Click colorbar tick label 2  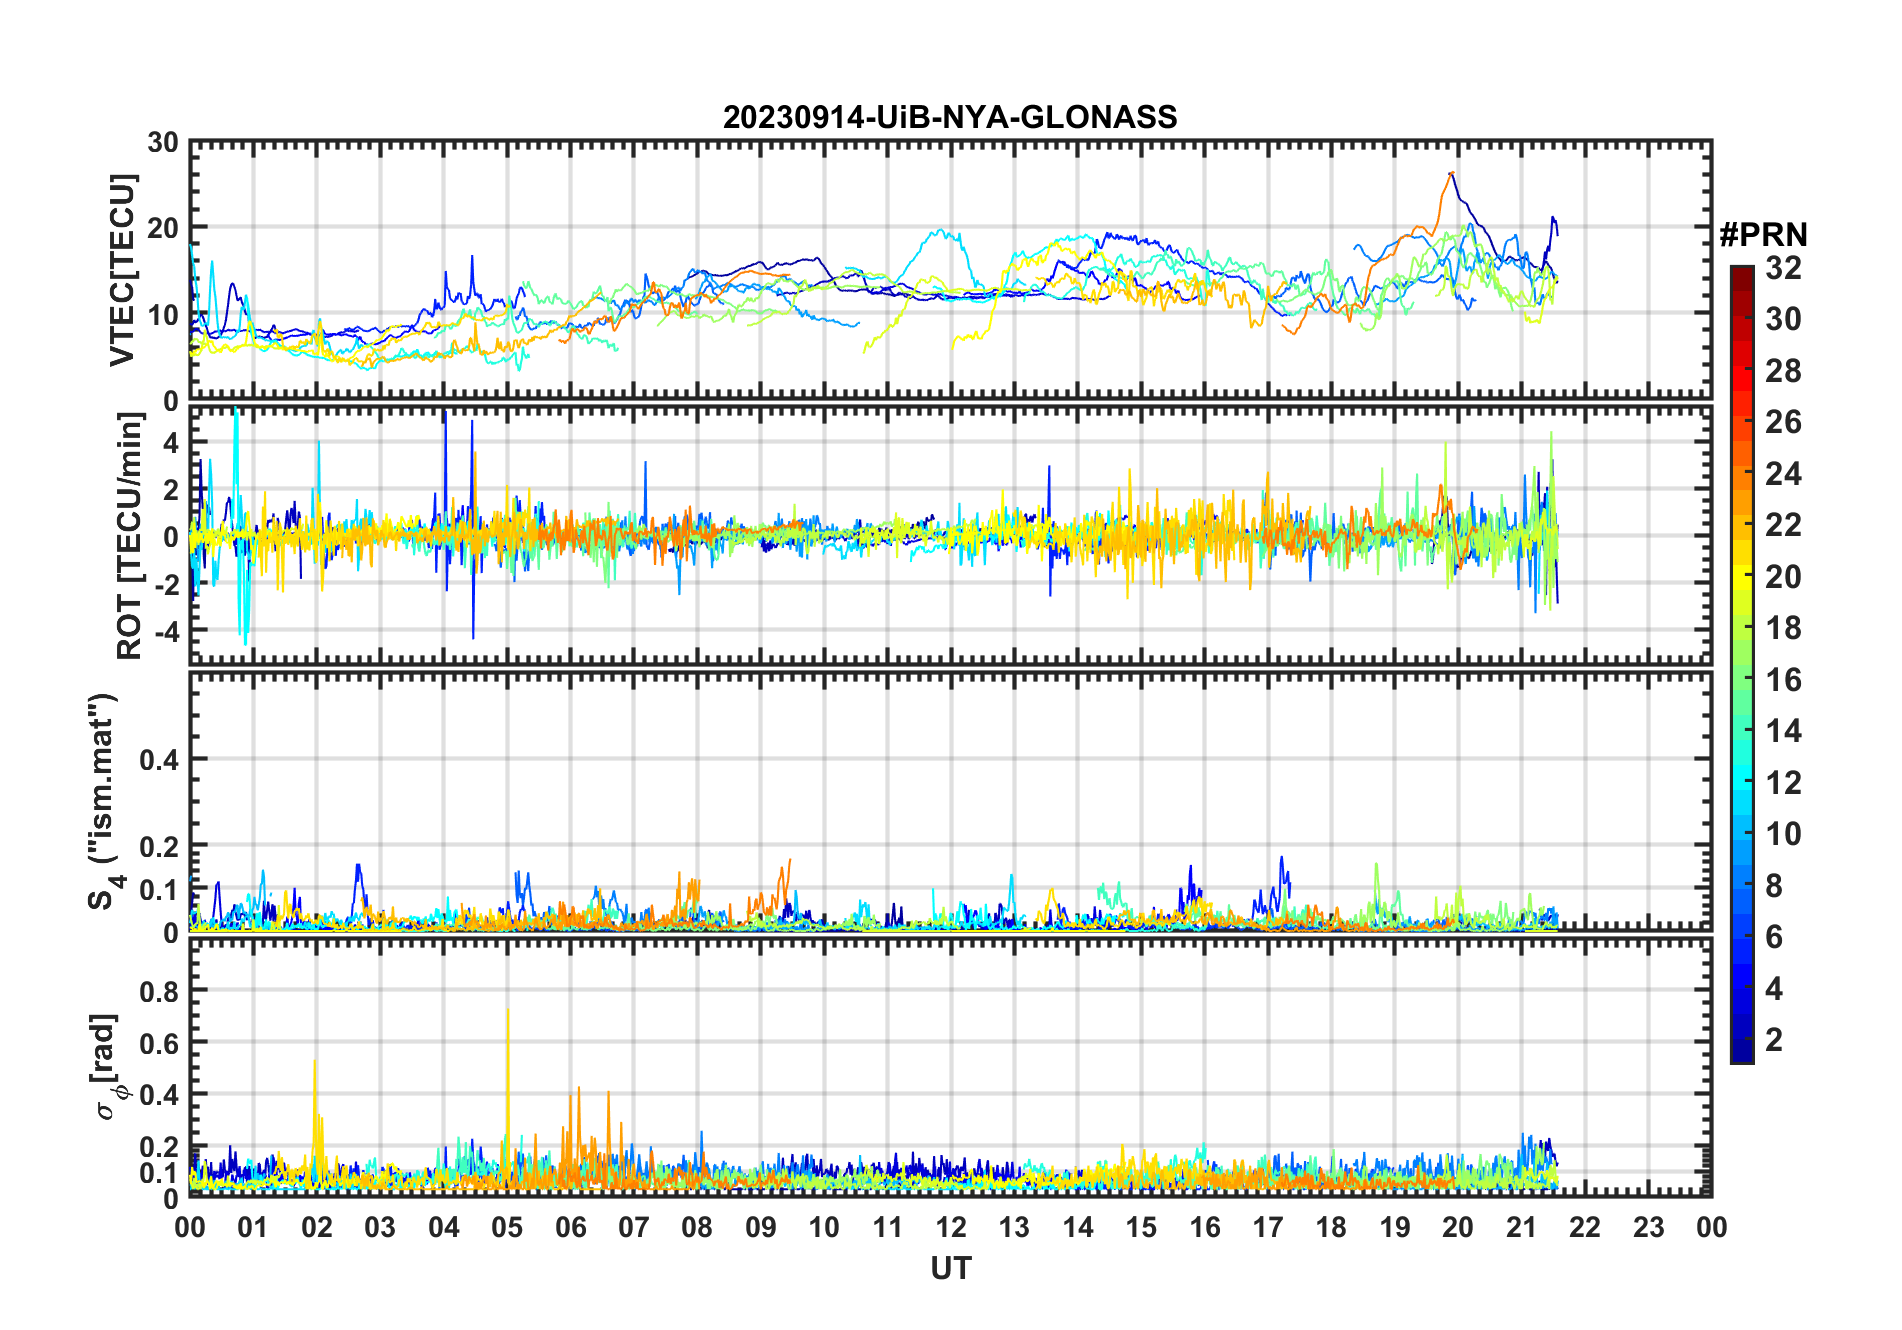1774,1039
